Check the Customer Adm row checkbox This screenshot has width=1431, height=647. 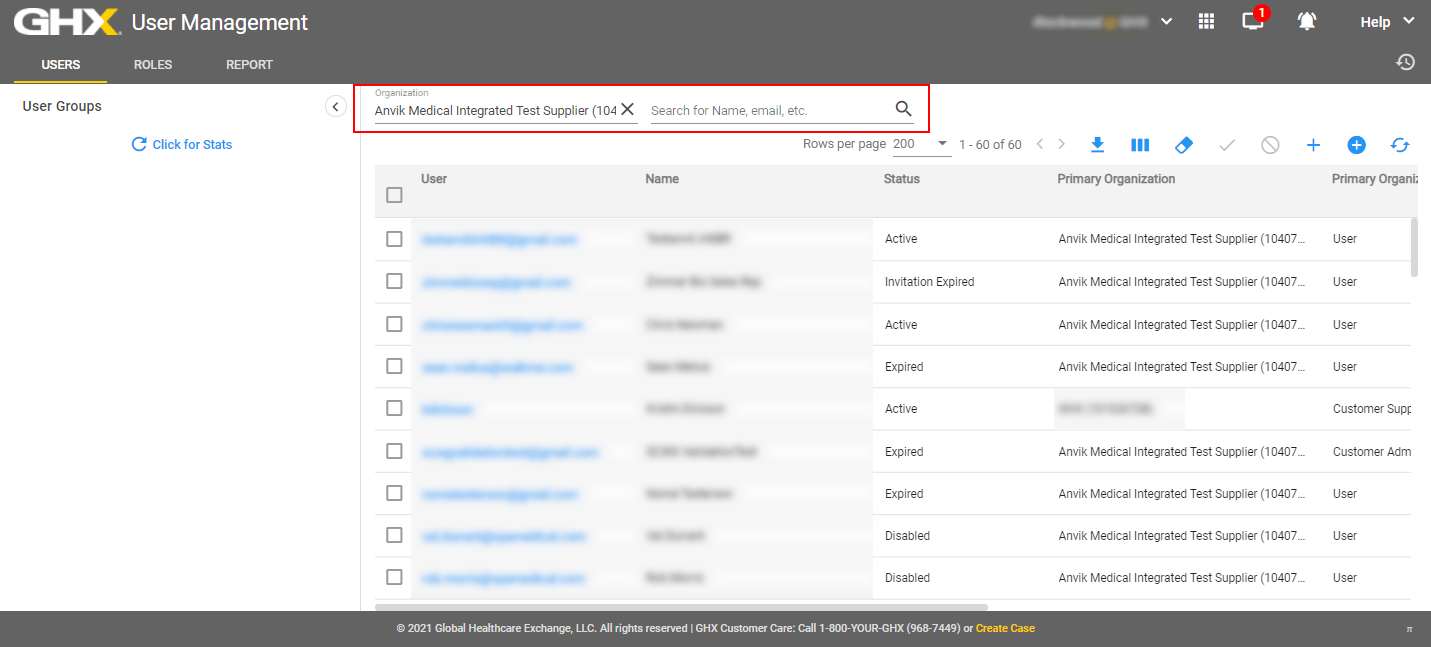(x=394, y=451)
